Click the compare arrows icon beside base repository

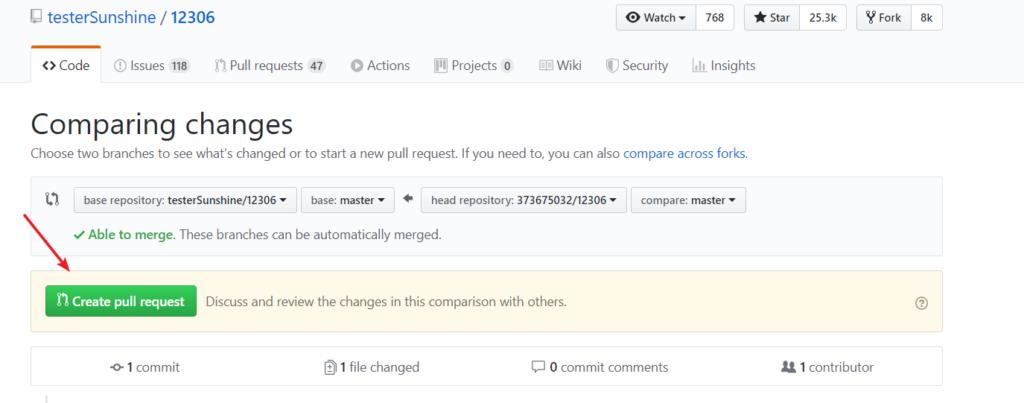coord(52,199)
